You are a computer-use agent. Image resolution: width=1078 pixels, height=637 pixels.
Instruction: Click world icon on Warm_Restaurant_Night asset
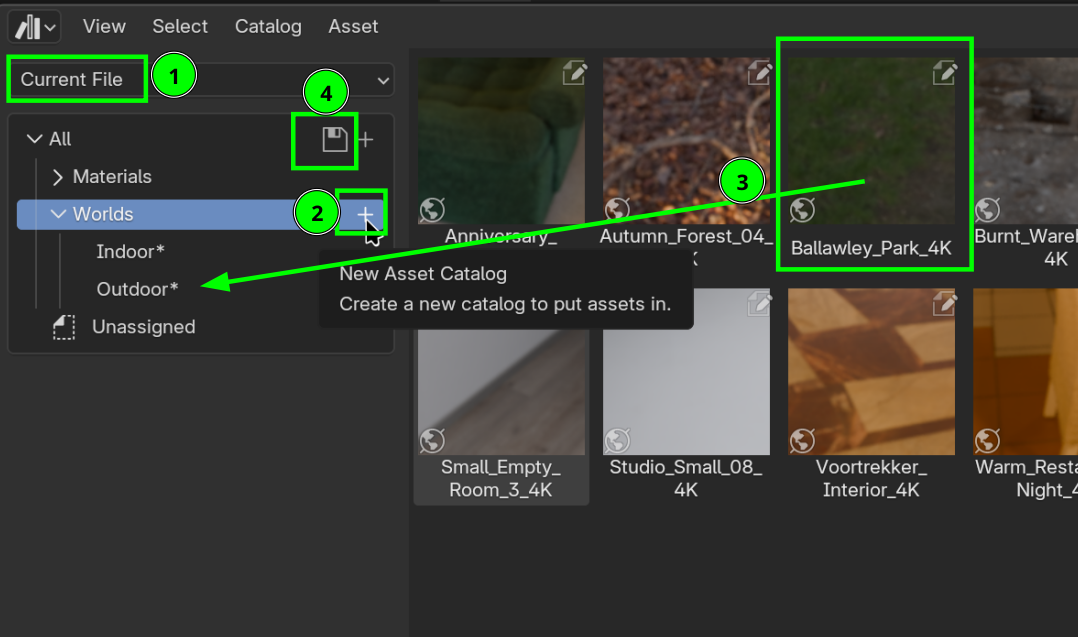point(987,440)
